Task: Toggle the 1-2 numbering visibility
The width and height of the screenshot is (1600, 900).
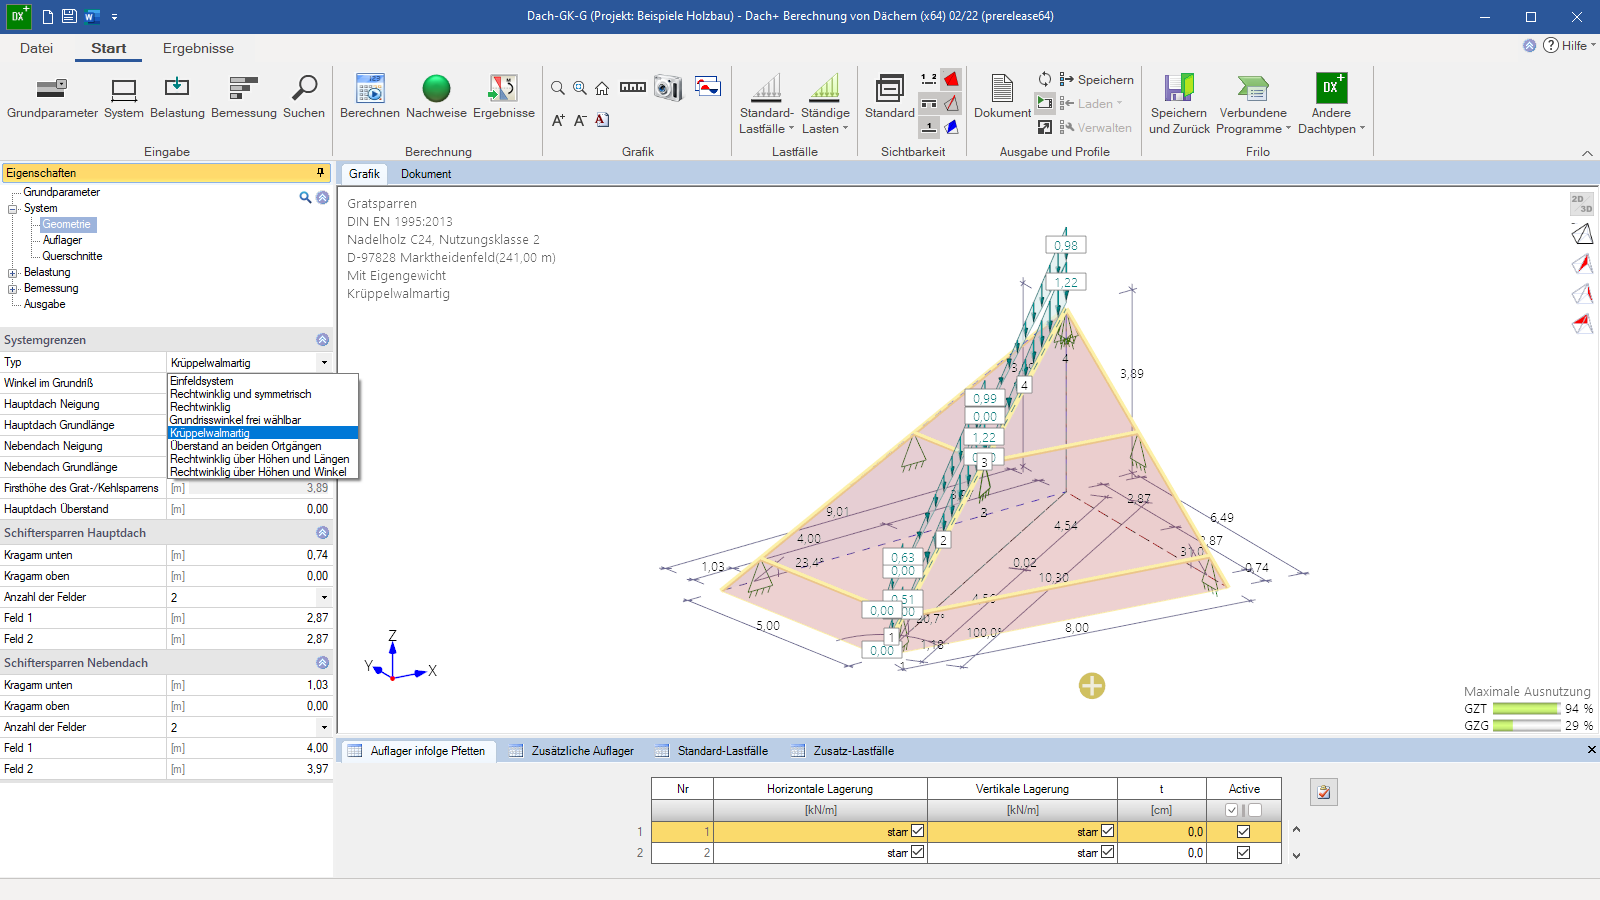Action: tap(929, 79)
